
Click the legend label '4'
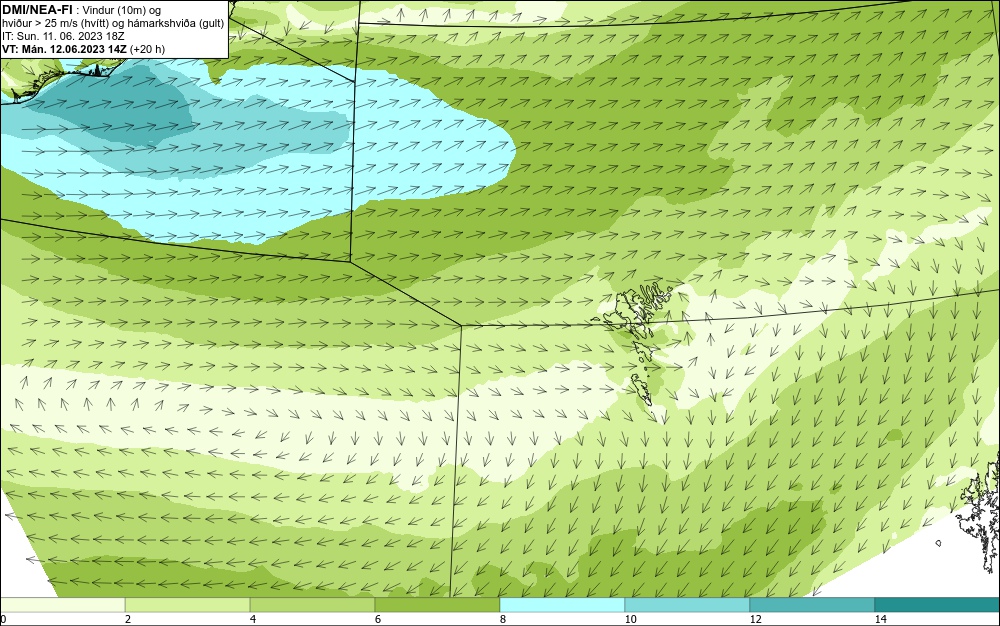tap(253, 619)
